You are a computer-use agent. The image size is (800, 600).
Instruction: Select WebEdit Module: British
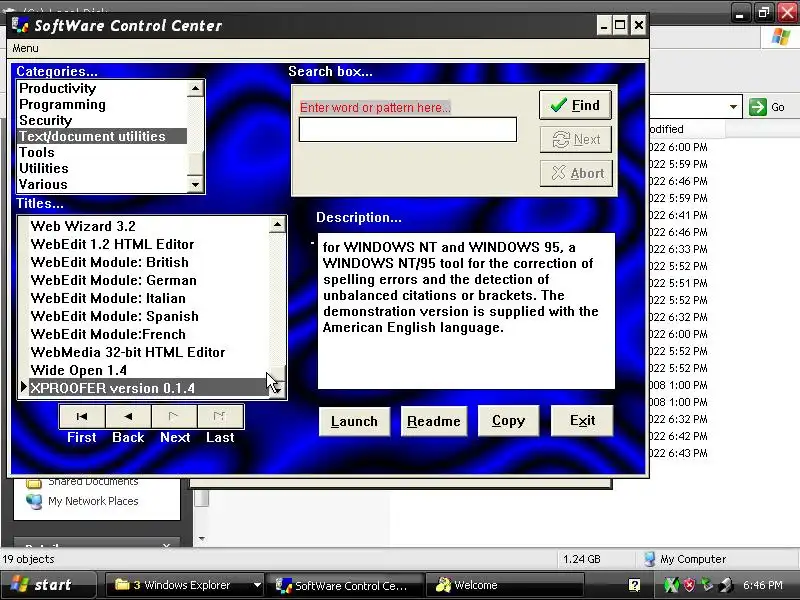point(148,262)
